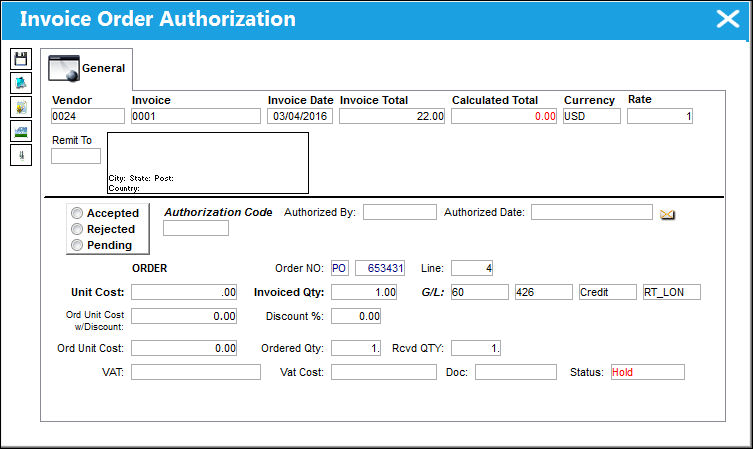Image resolution: width=753 pixels, height=449 pixels.
Task: Click the Invoice field showing 0001
Action: [x=196, y=116]
